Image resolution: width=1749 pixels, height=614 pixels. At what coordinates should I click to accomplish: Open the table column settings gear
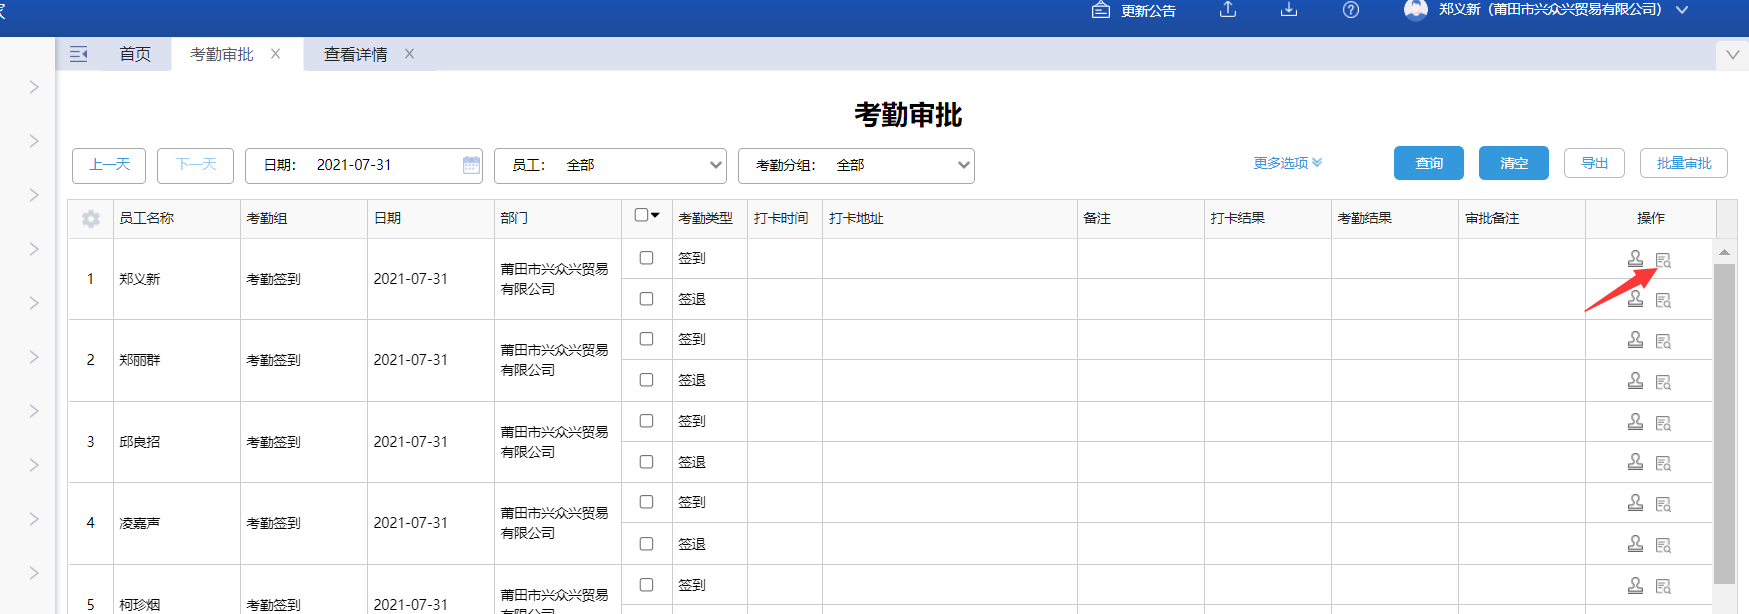(91, 219)
